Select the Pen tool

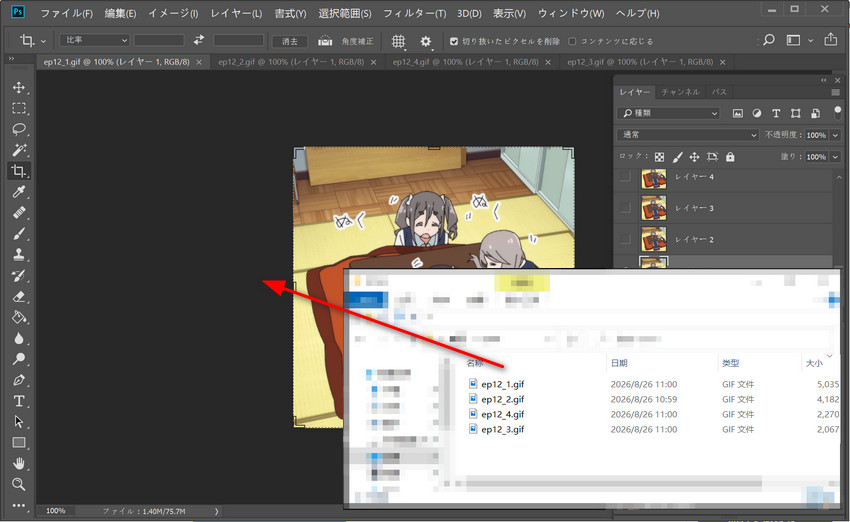(x=19, y=380)
